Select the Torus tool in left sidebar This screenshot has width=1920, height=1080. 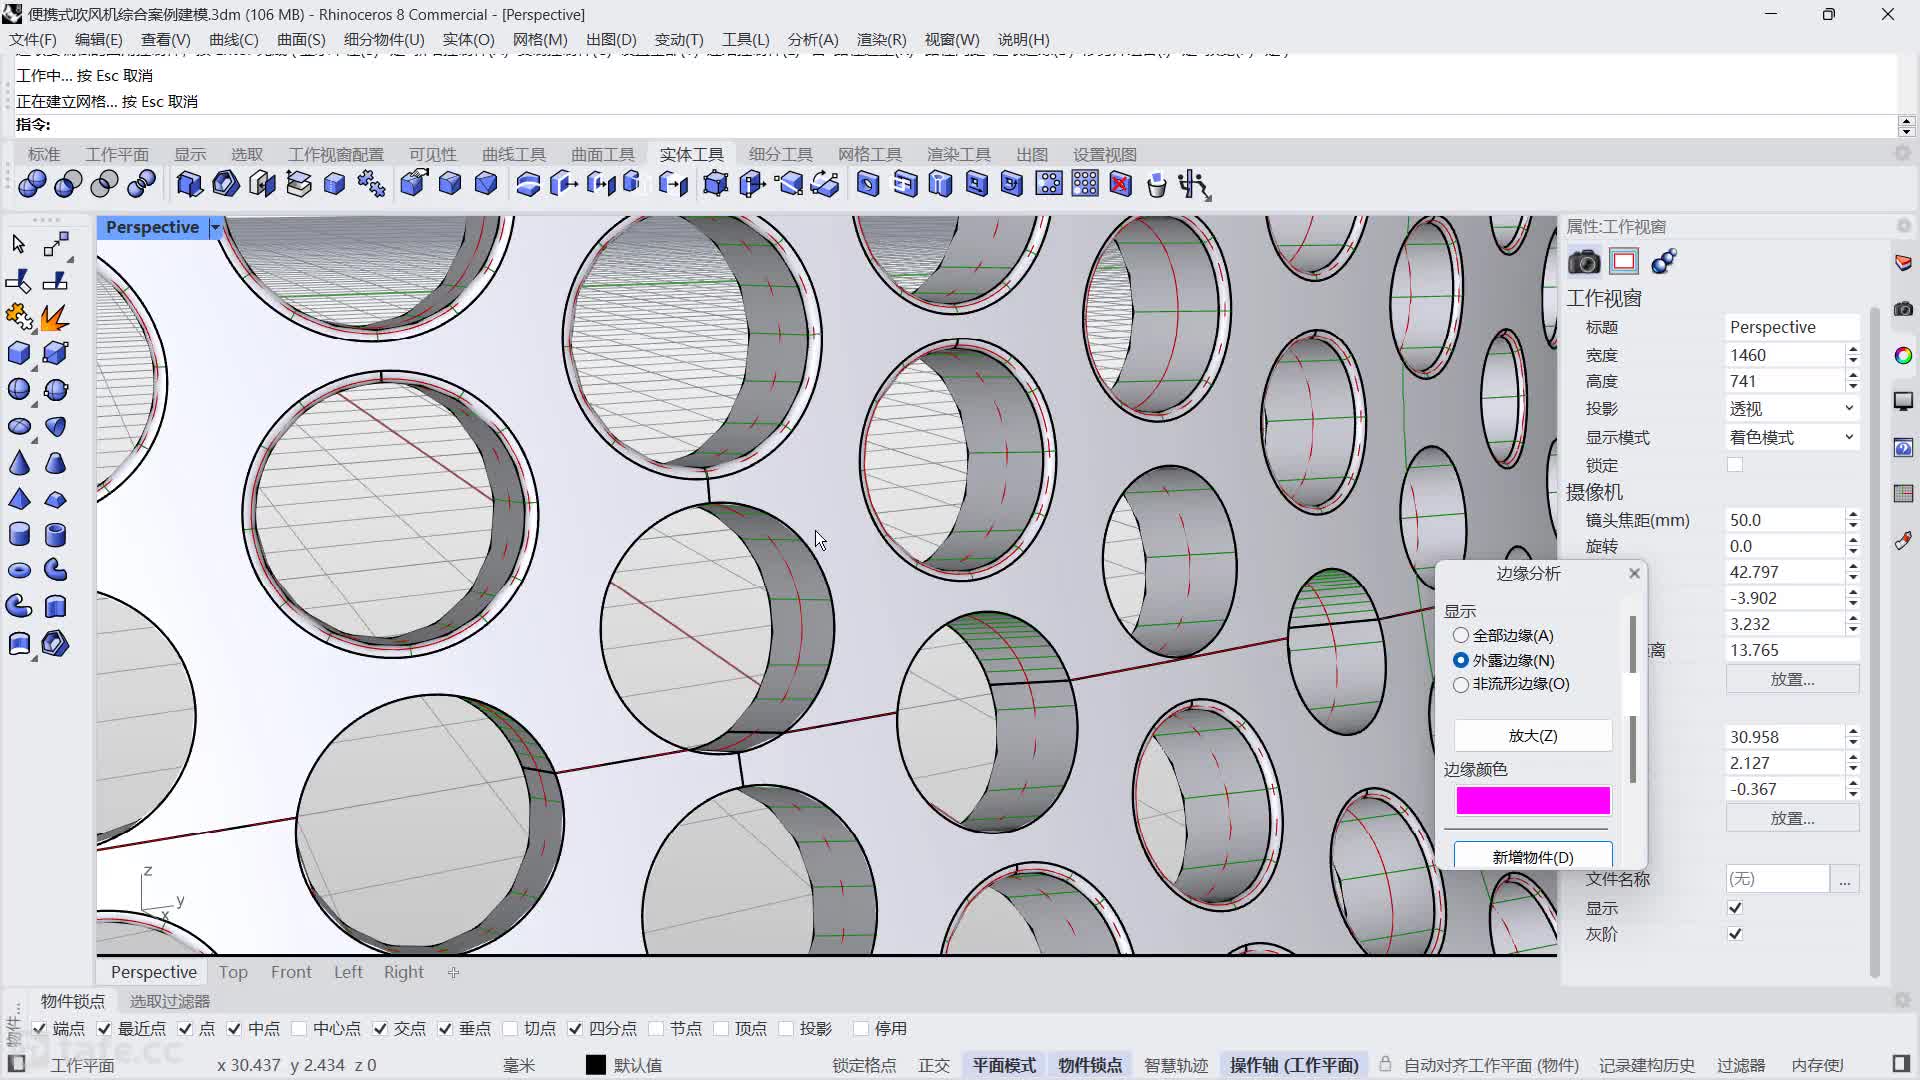tap(19, 570)
